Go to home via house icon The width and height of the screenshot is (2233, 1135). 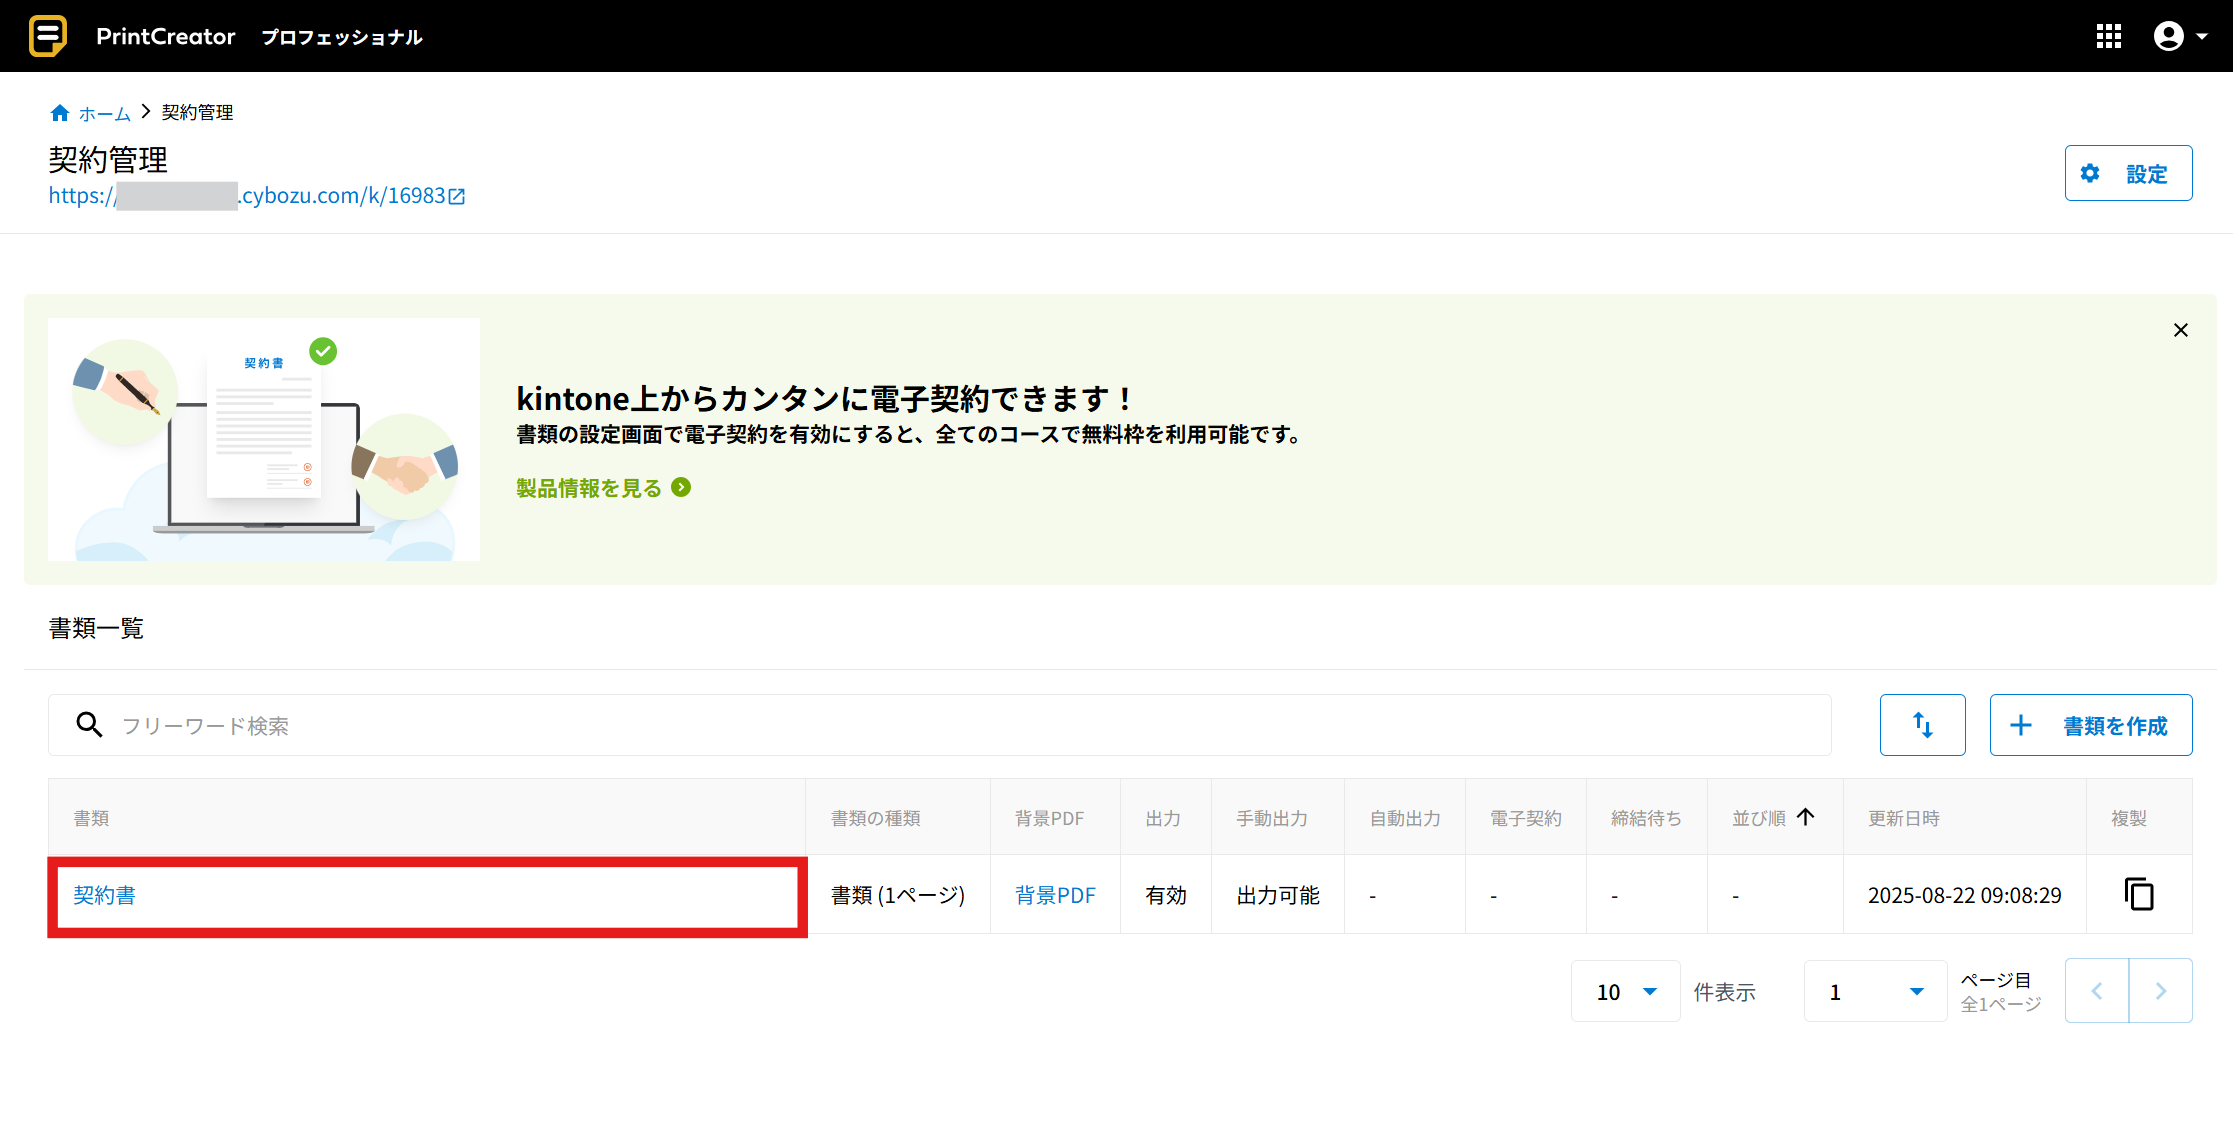60,113
